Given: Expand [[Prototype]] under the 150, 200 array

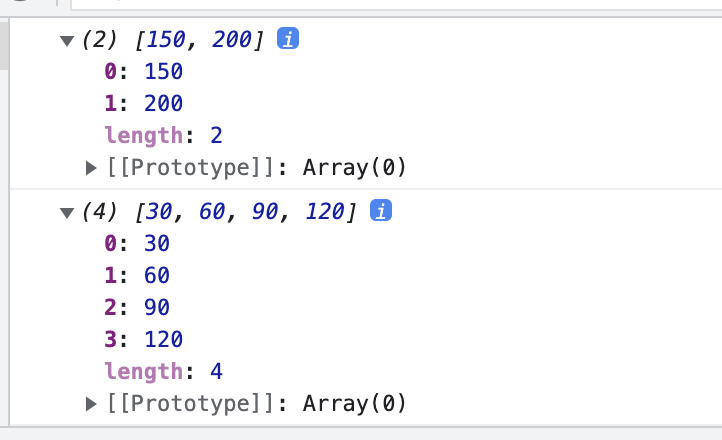Looking at the screenshot, I should click(91, 168).
